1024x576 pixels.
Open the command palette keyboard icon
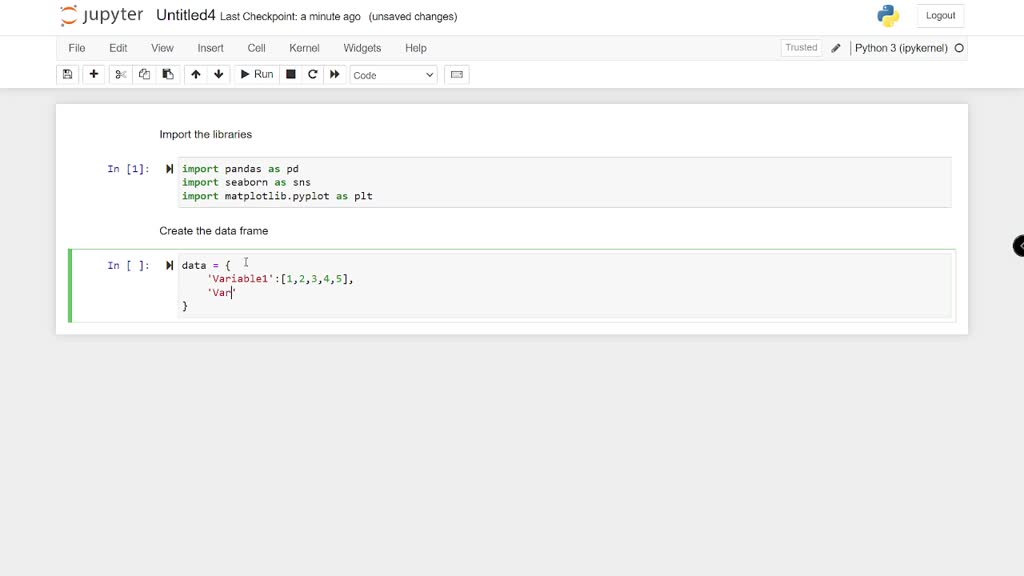coord(456,74)
